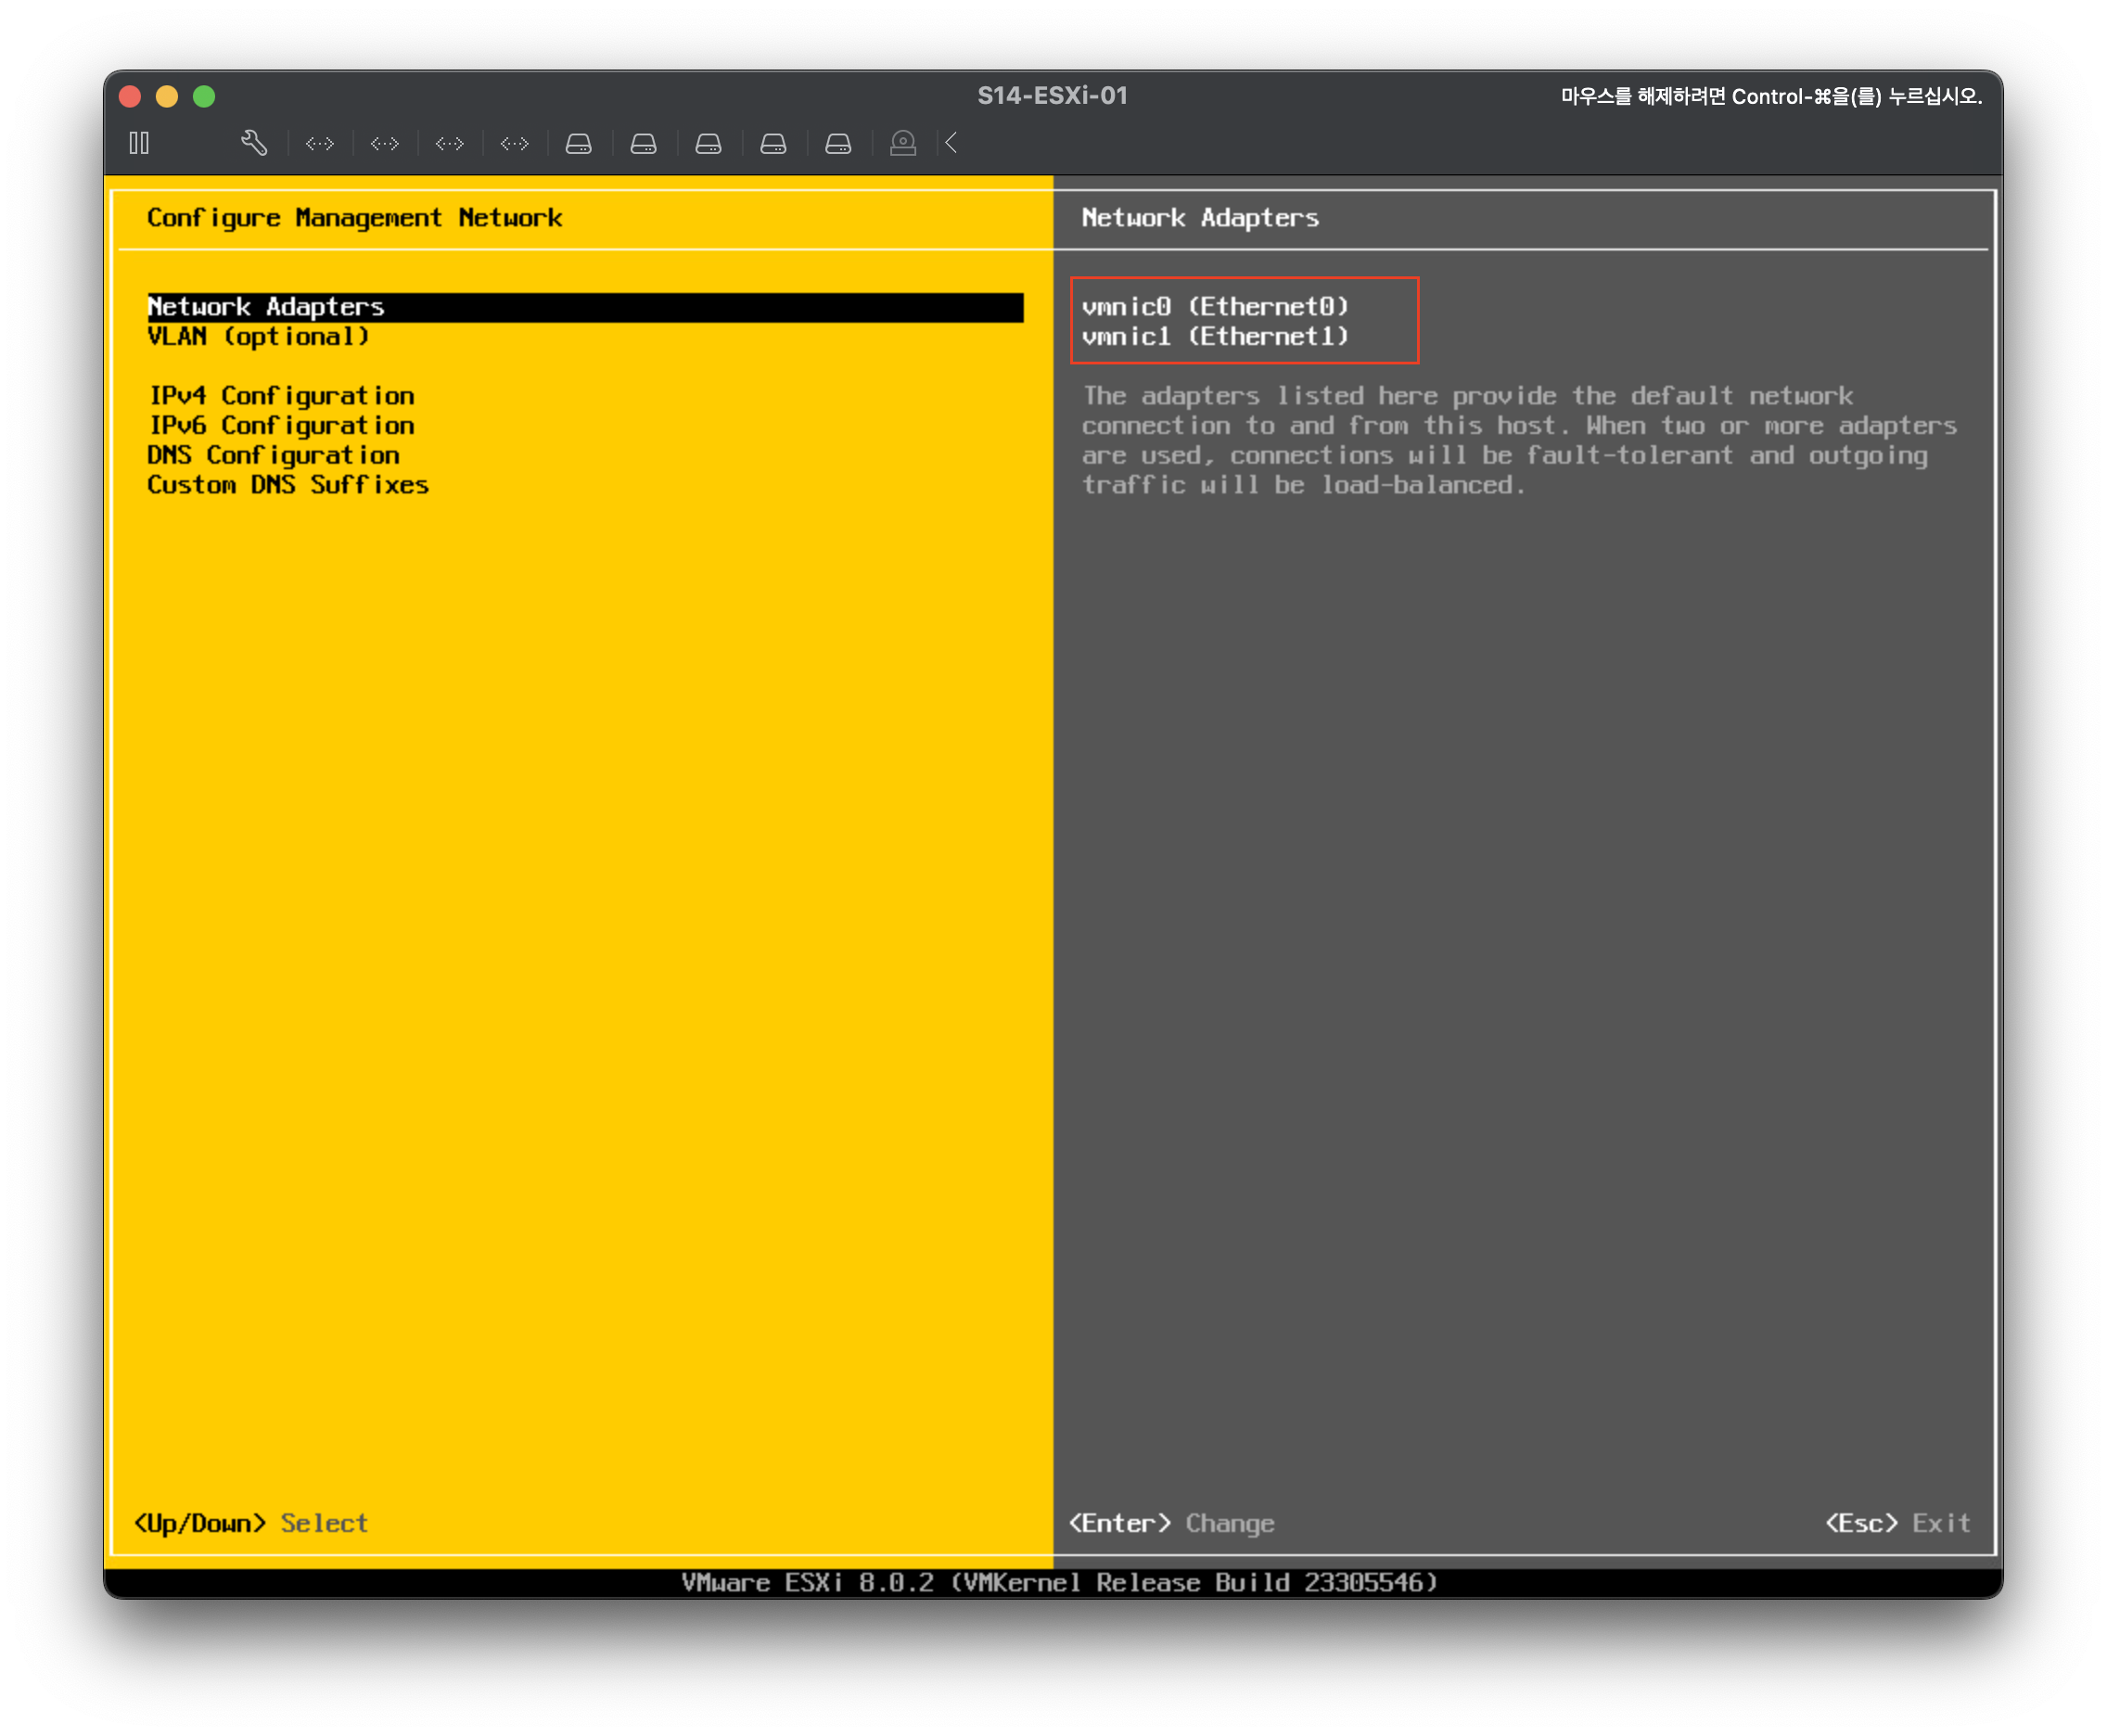Select the Network Adapters menu entry
Image resolution: width=2107 pixels, height=1736 pixels.
point(266,307)
